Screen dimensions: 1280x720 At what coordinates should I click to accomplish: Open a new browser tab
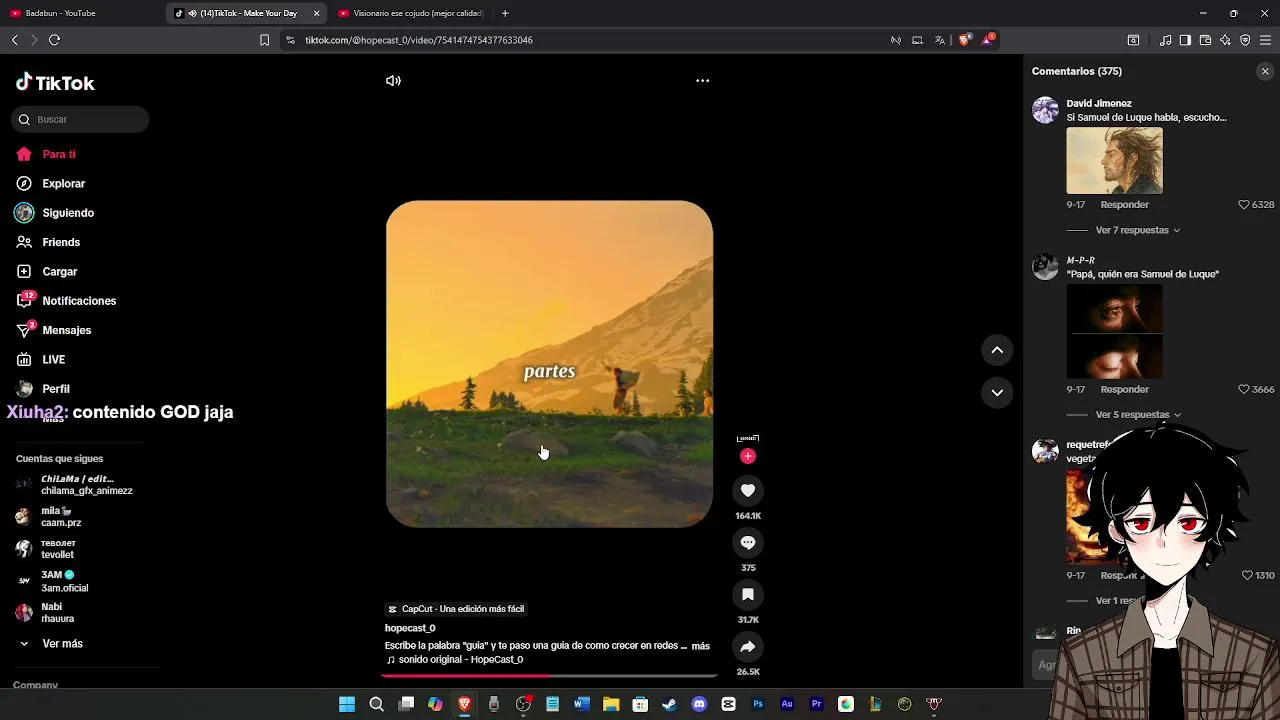coord(505,13)
